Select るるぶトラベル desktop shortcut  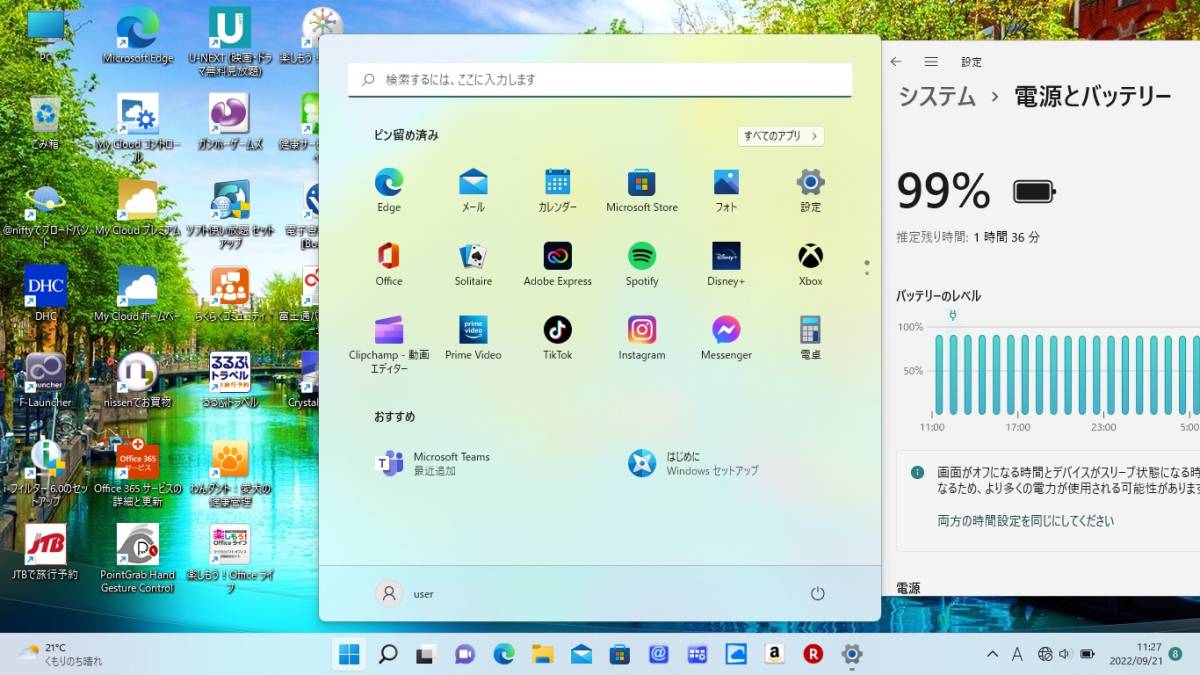(230, 379)
